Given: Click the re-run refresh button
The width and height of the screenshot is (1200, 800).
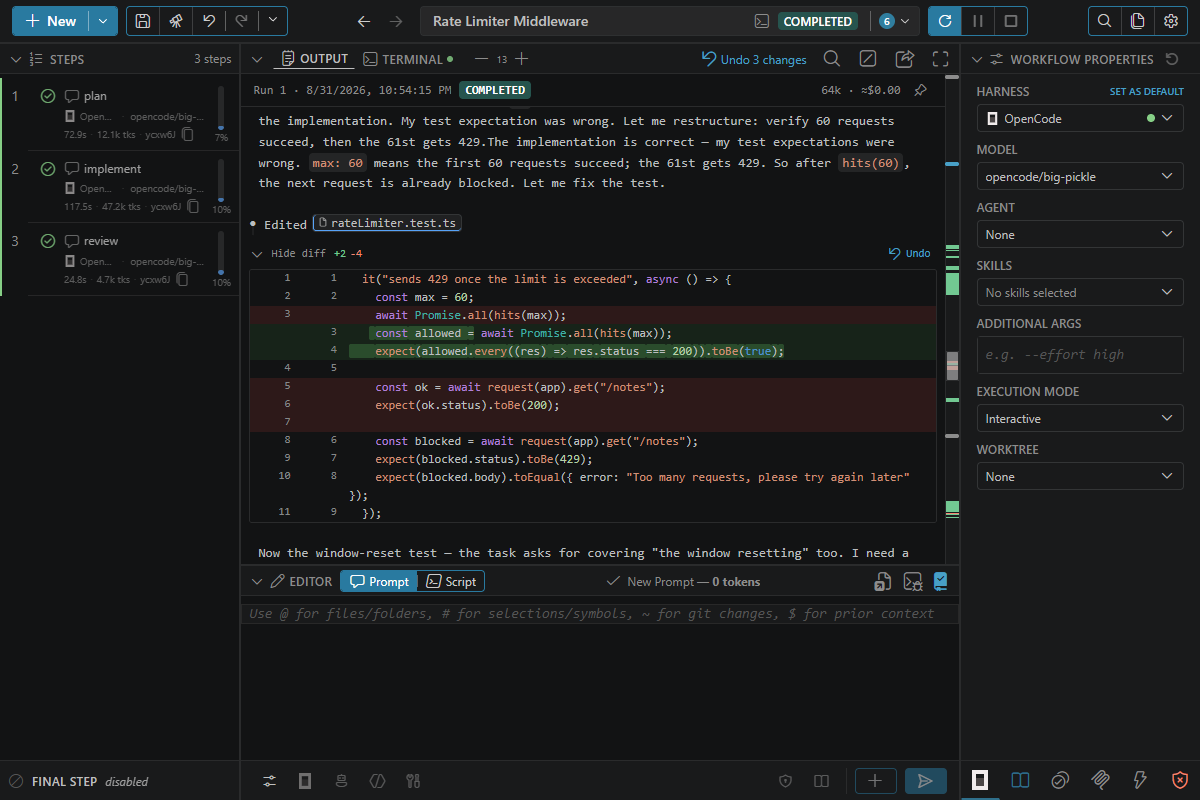Looking at the screenshot, I should [944, 21].
